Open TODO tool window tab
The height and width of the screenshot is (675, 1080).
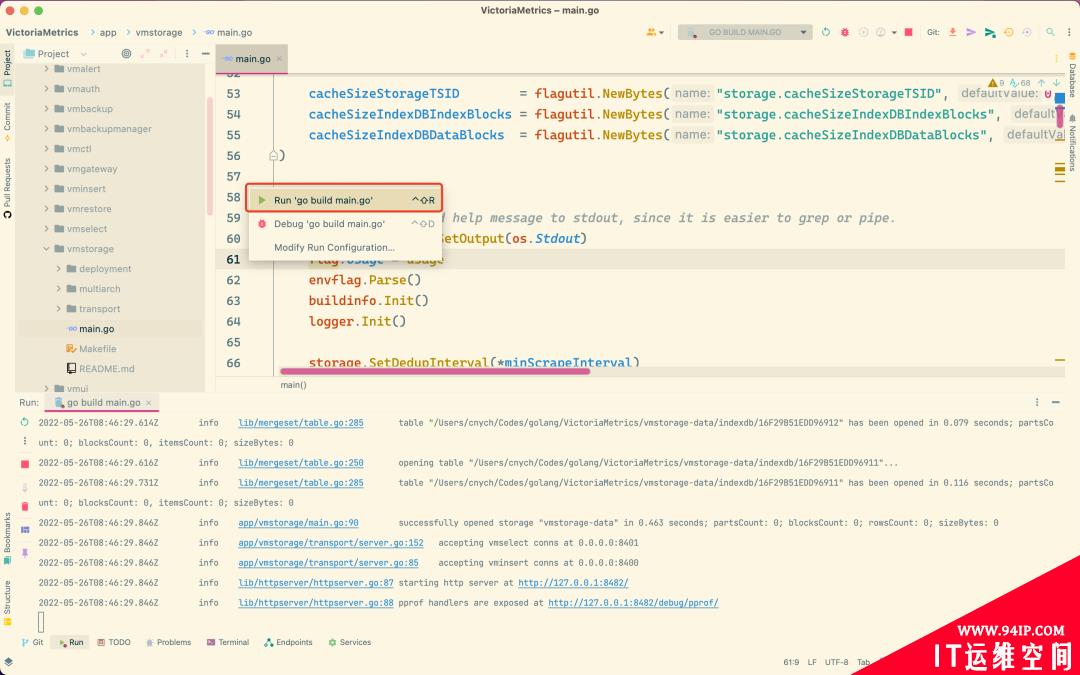(x=114, y=642)
